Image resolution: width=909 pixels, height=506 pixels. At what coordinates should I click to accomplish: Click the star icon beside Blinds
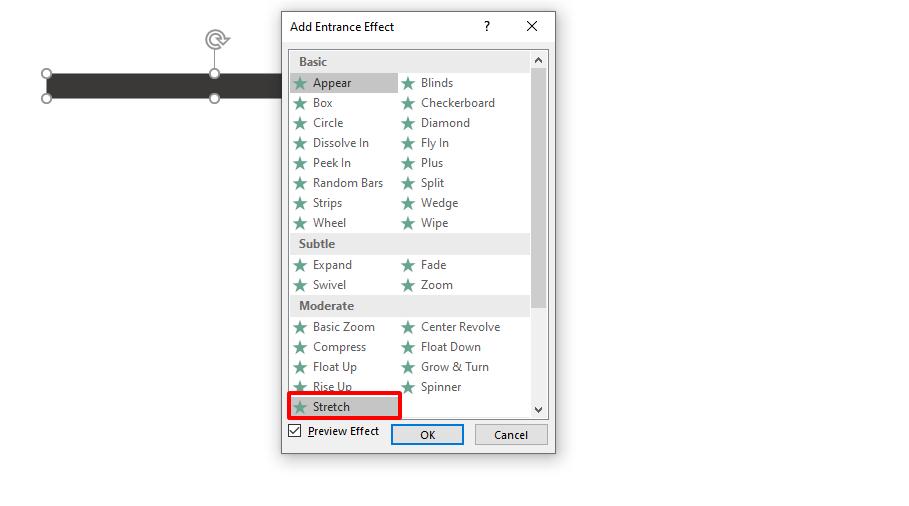click(408, 83)
